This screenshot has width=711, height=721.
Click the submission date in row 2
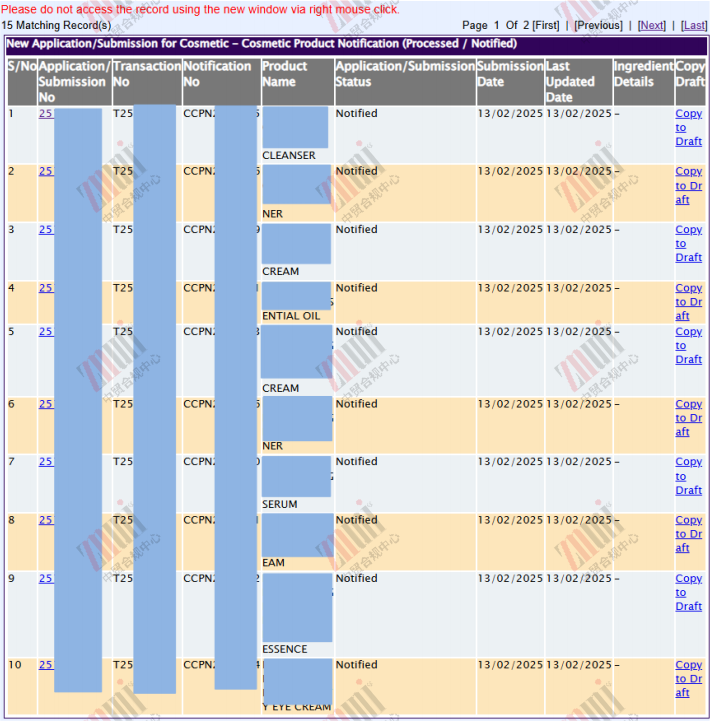[510, 172]
